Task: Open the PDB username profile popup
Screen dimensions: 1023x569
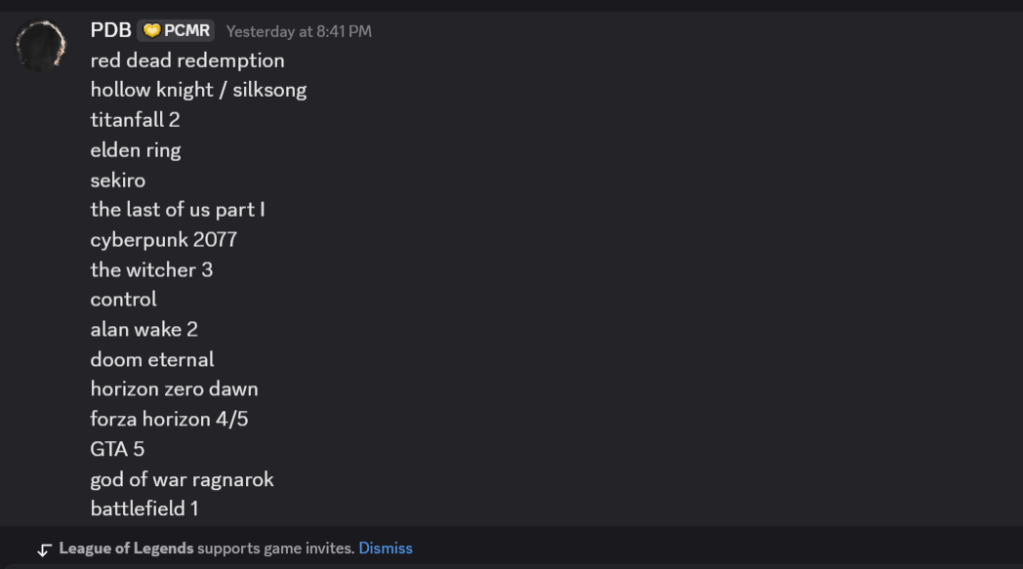Action: click(x=111, y=31)
